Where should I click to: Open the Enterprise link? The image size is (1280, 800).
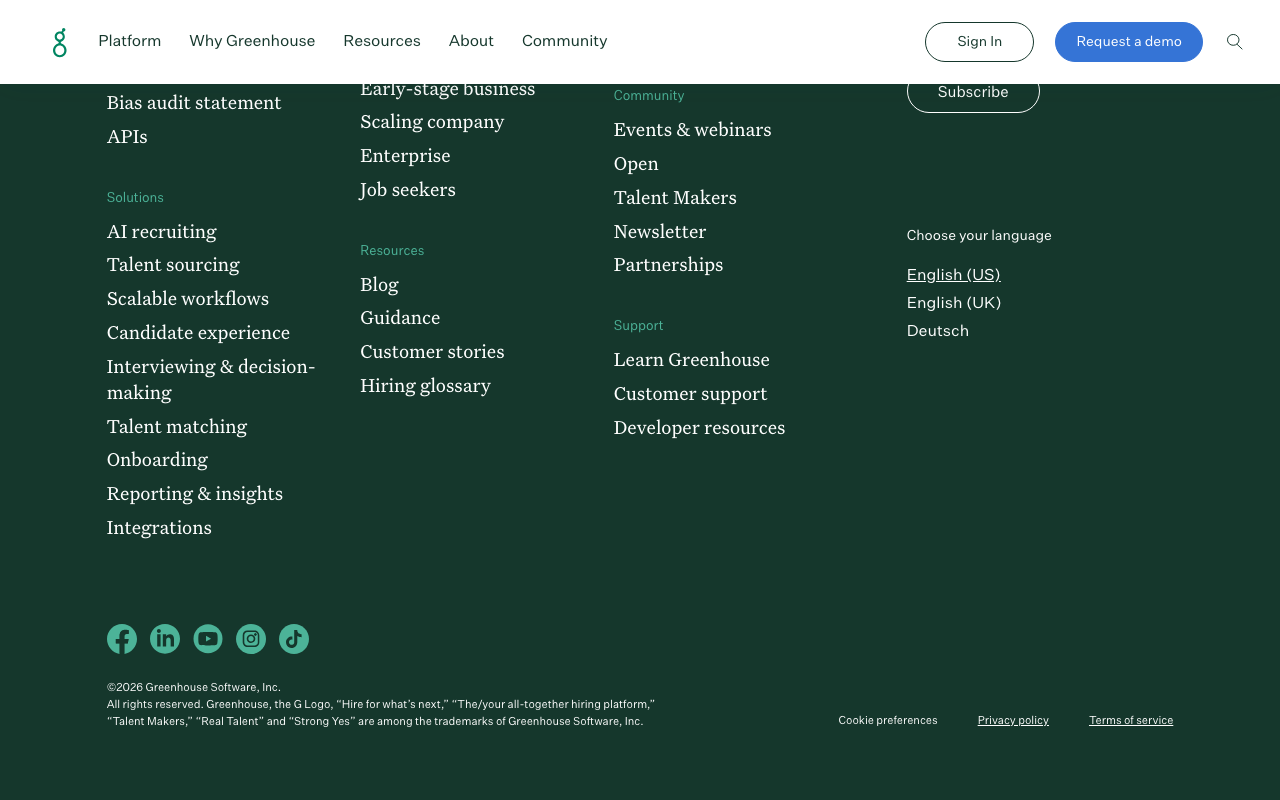coord(405,156)
